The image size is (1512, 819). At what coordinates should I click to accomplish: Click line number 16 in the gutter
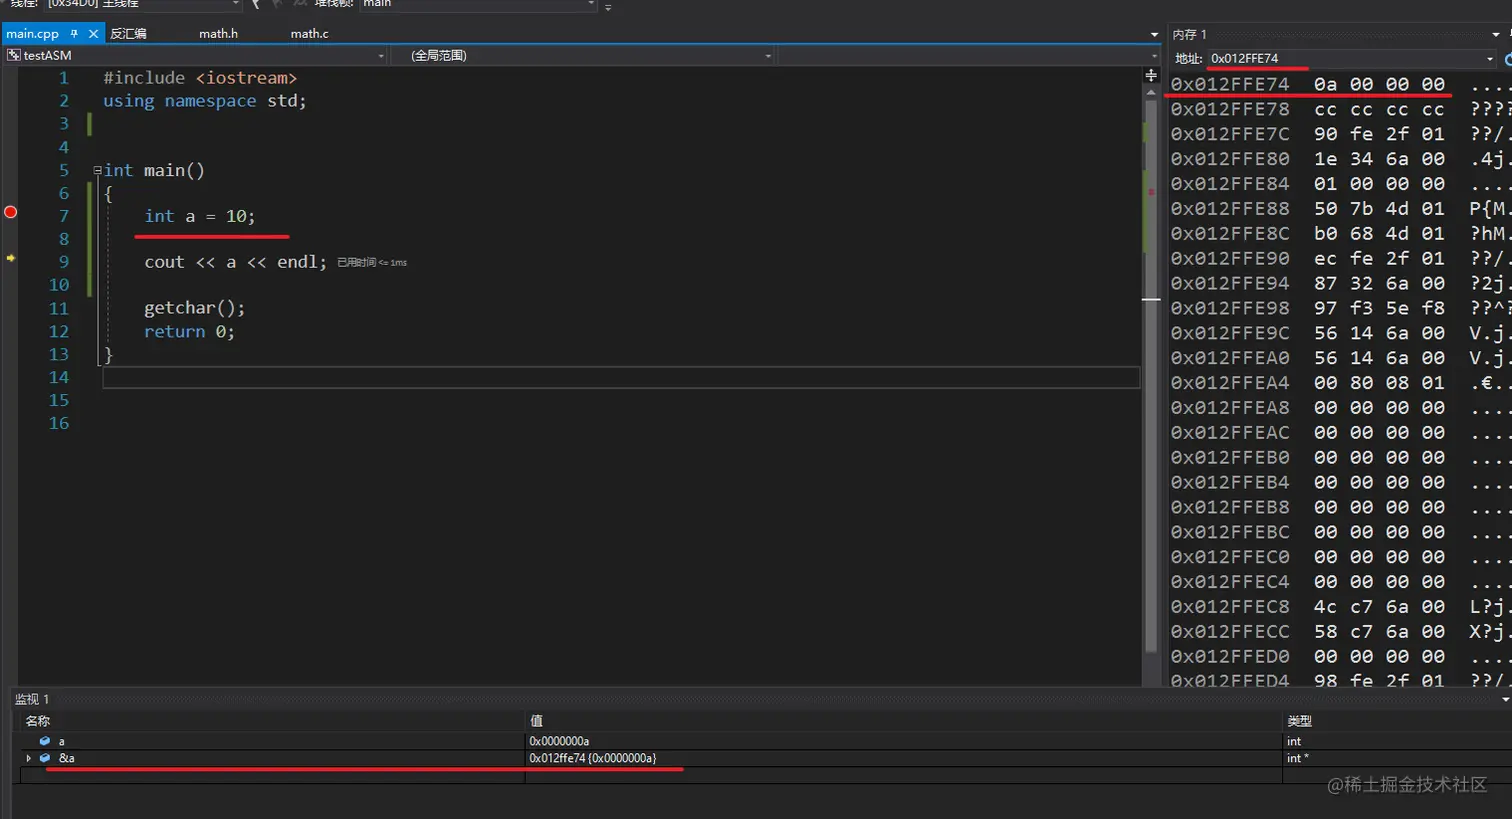(59, 423)
